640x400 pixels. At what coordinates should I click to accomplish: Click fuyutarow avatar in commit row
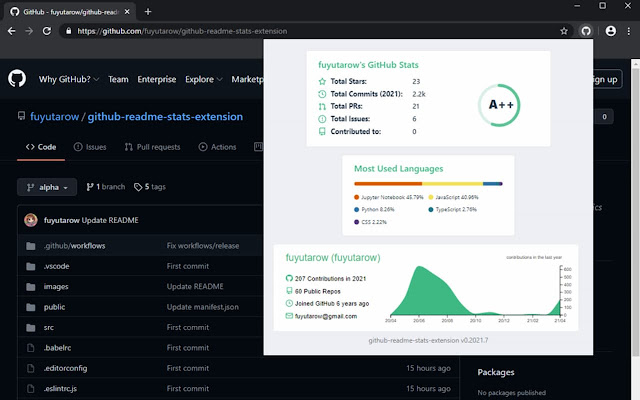tap(30, 220)
